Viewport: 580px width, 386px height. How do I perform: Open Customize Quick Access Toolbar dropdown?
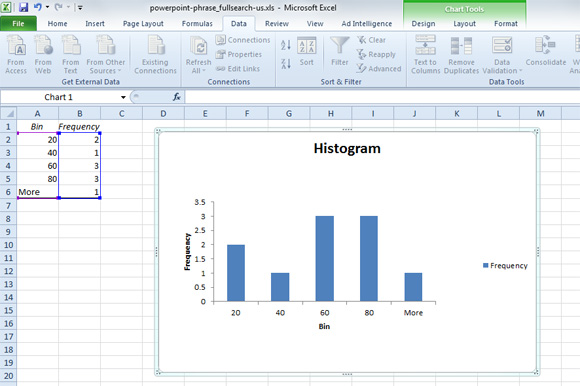(x=80, y=7)
